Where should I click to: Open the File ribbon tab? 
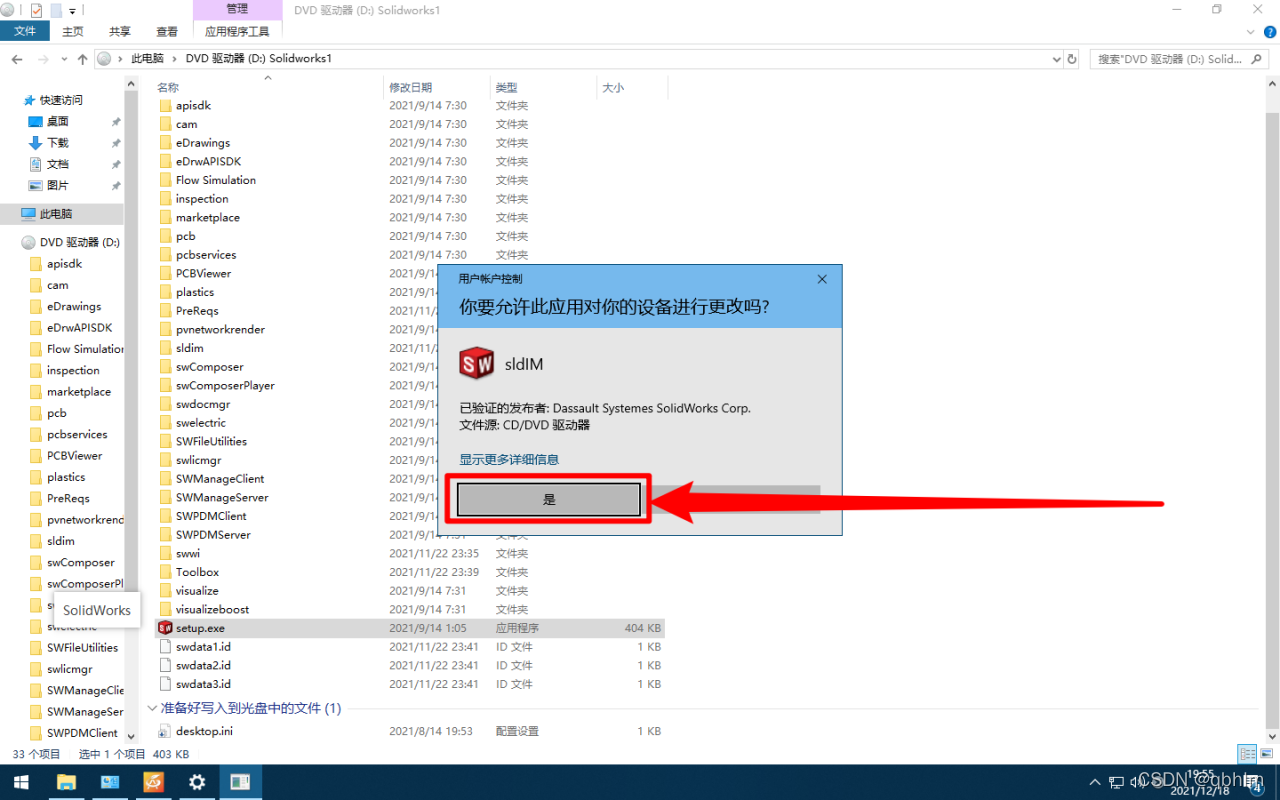coord(25,31)
